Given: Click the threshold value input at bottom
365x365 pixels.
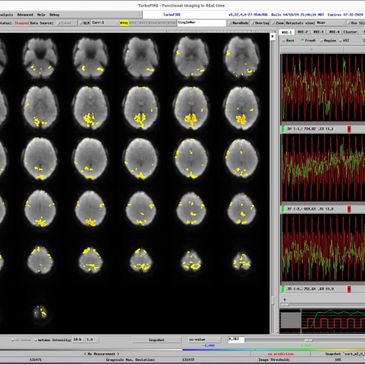Looking at the screenshot, I should point(236,340).
